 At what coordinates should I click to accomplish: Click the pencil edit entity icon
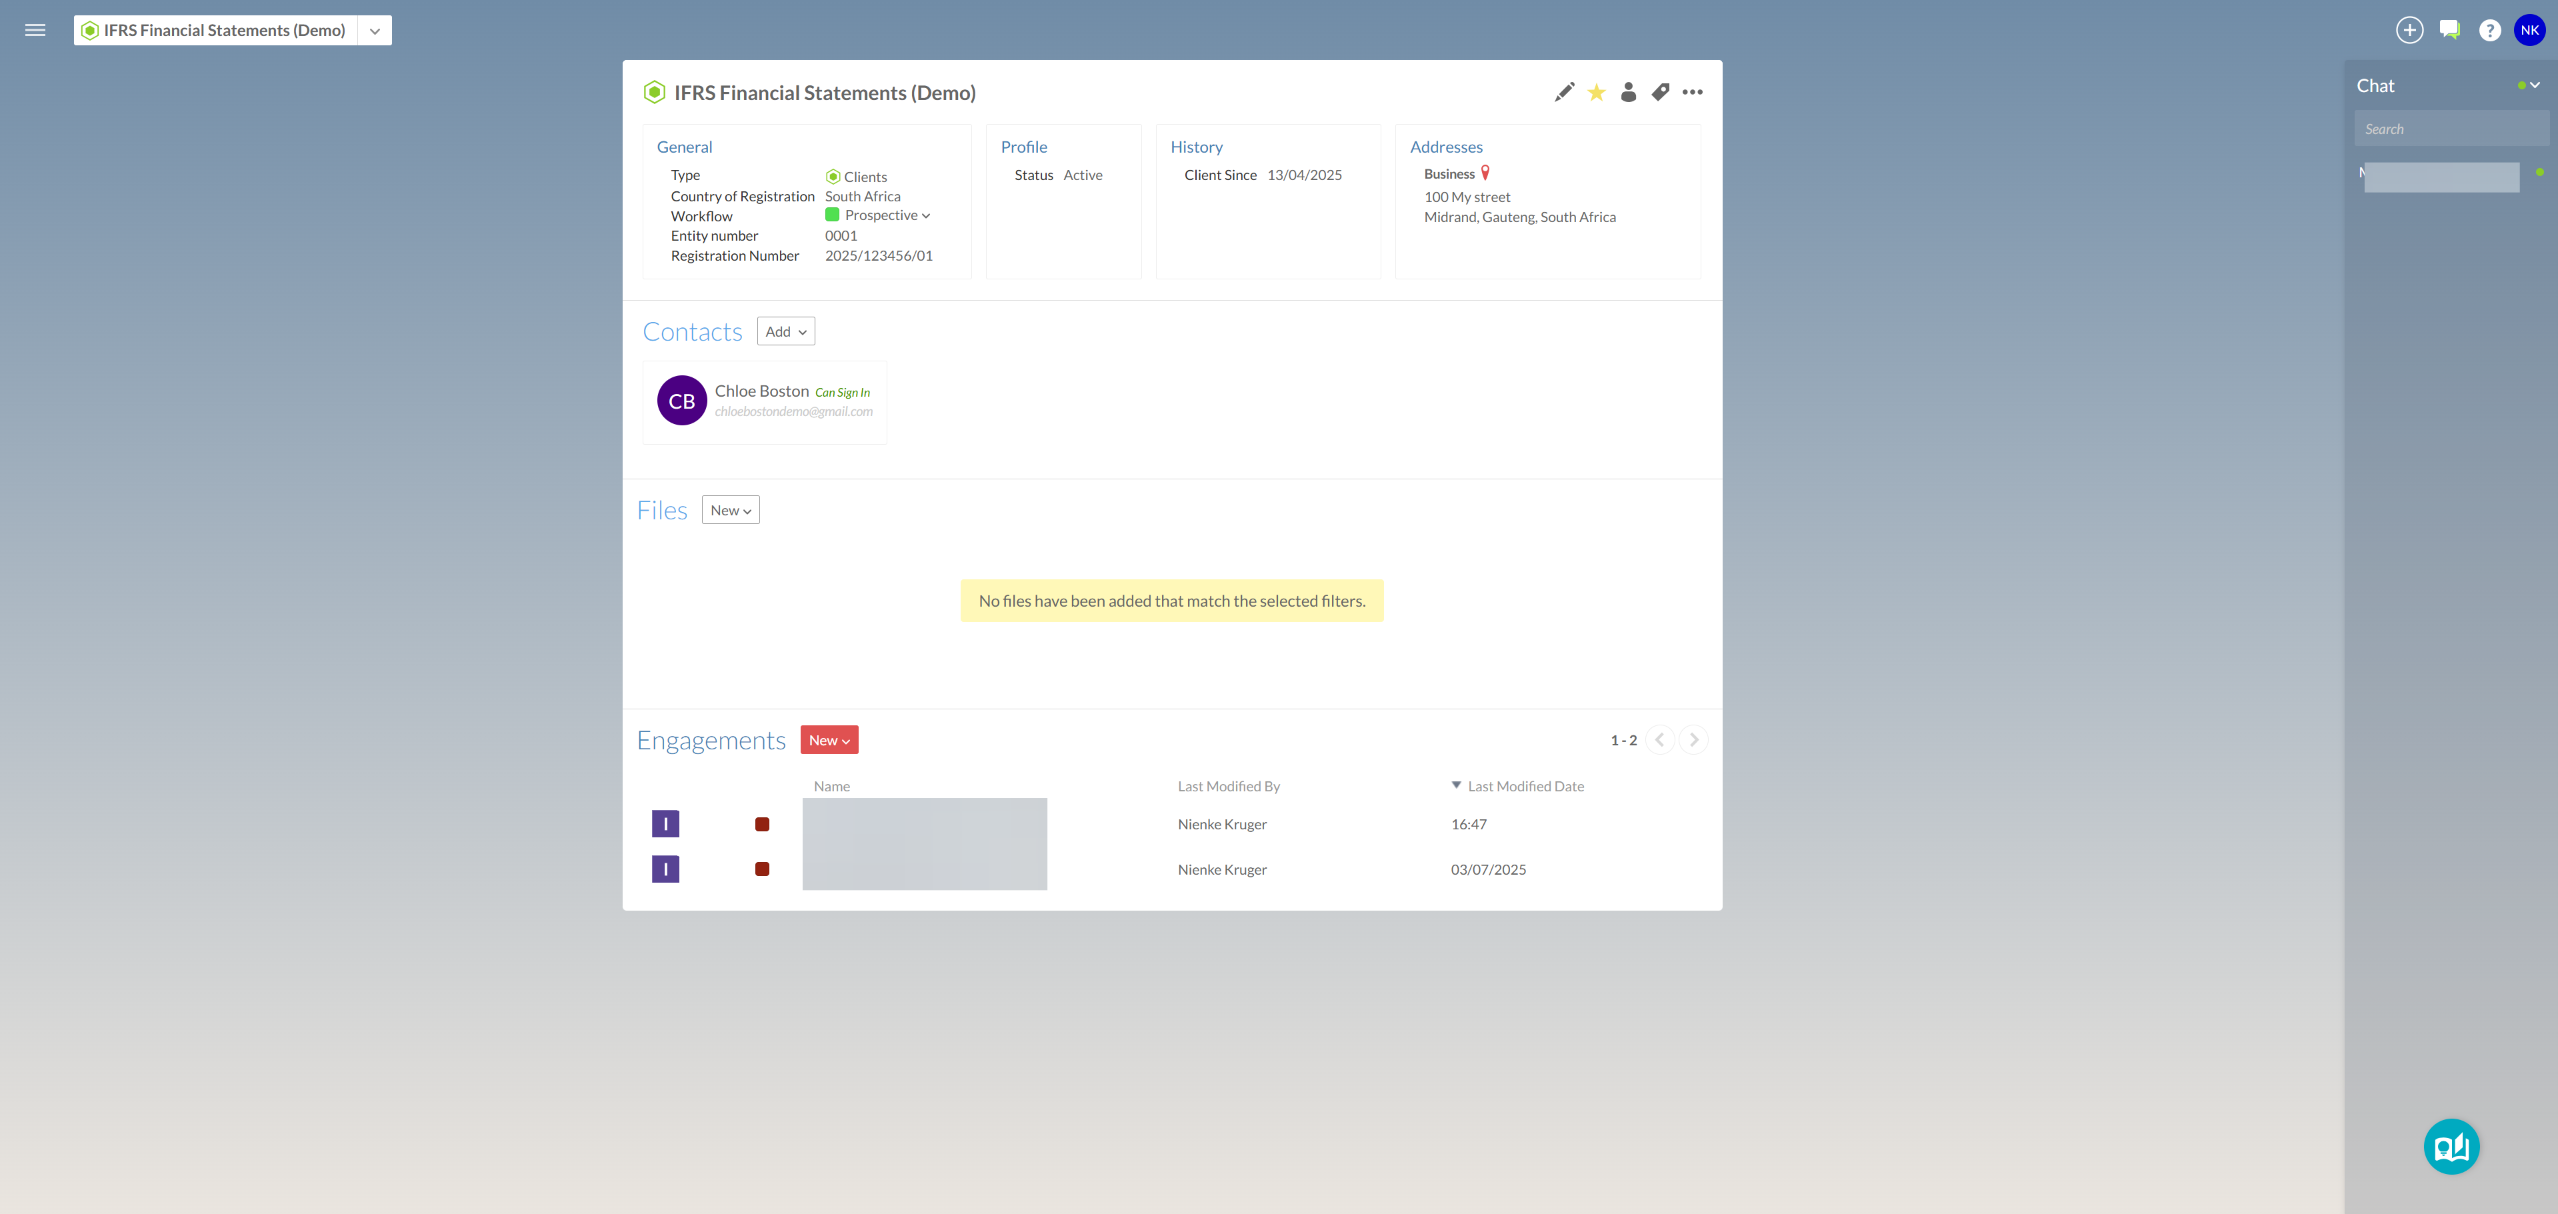[x=1564, y=92]
